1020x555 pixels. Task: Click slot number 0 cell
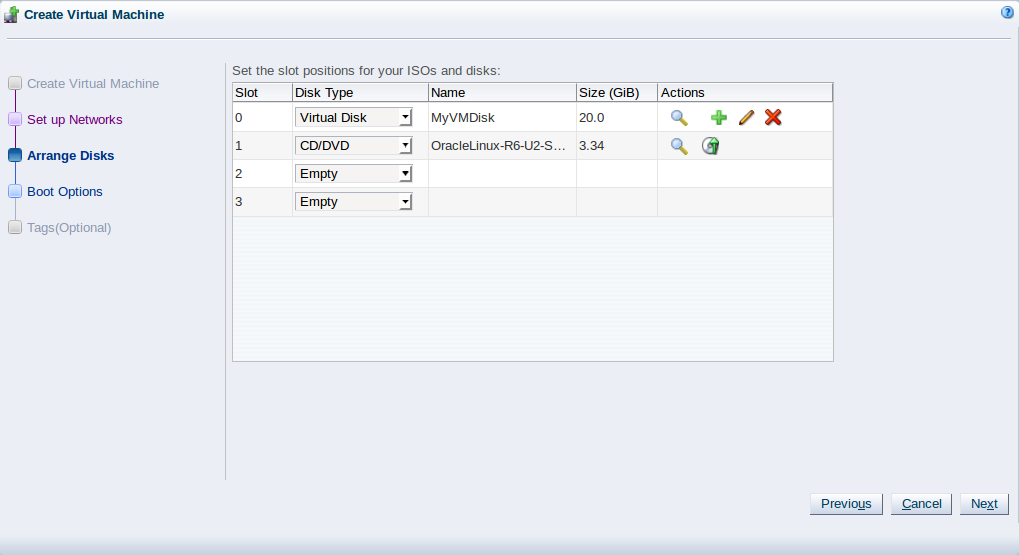pos(263,118)
